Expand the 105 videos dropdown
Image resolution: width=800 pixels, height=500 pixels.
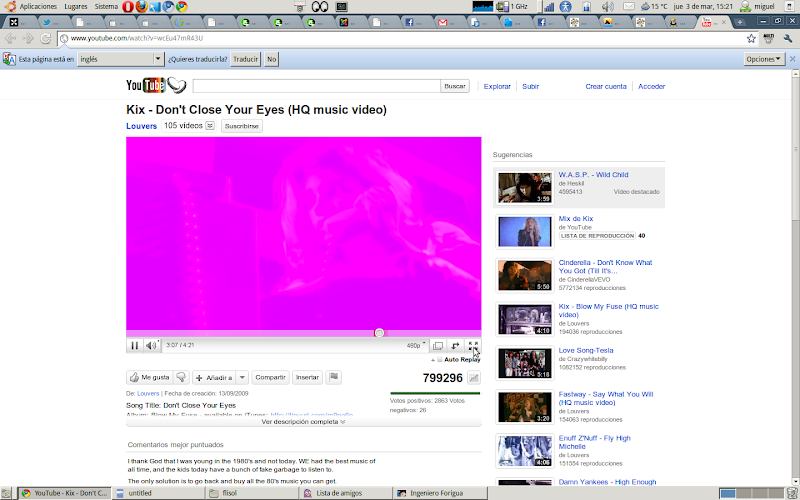click(x=210, y=126)
